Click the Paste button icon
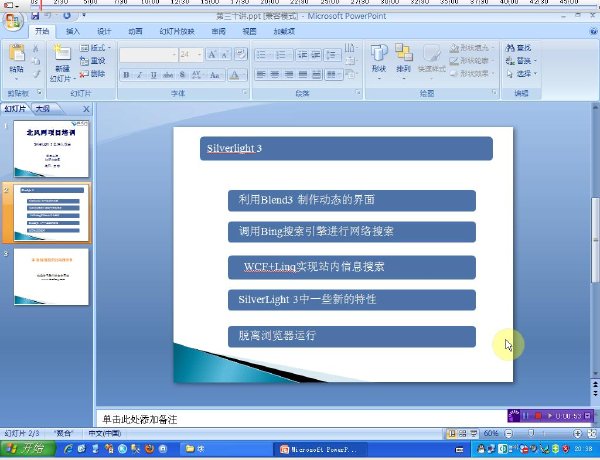The width and height of the screenshot is (600, 460). click(16, 53)
